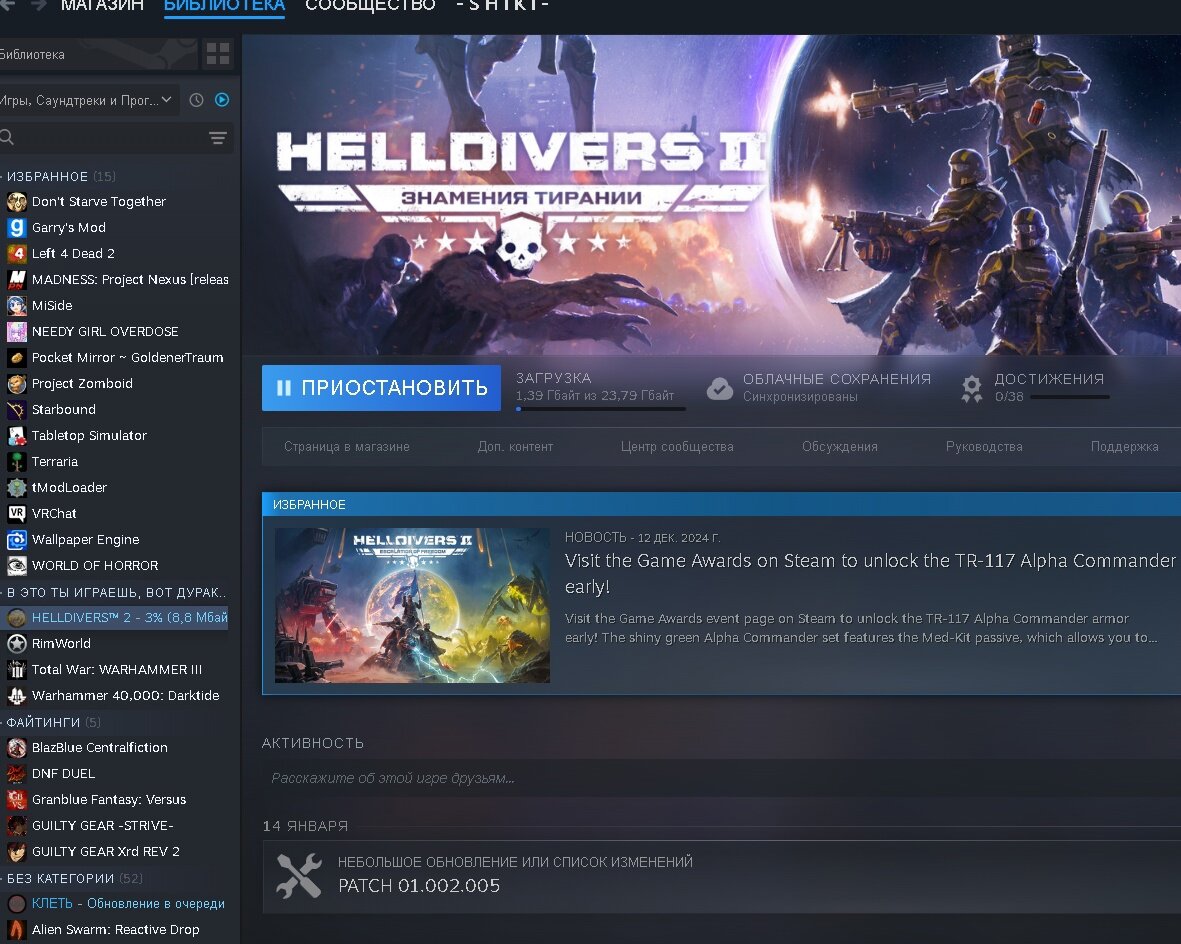Open 'Доп. контент' link
This screenshot has height=944, width=1181.
[x=515, y=446]
